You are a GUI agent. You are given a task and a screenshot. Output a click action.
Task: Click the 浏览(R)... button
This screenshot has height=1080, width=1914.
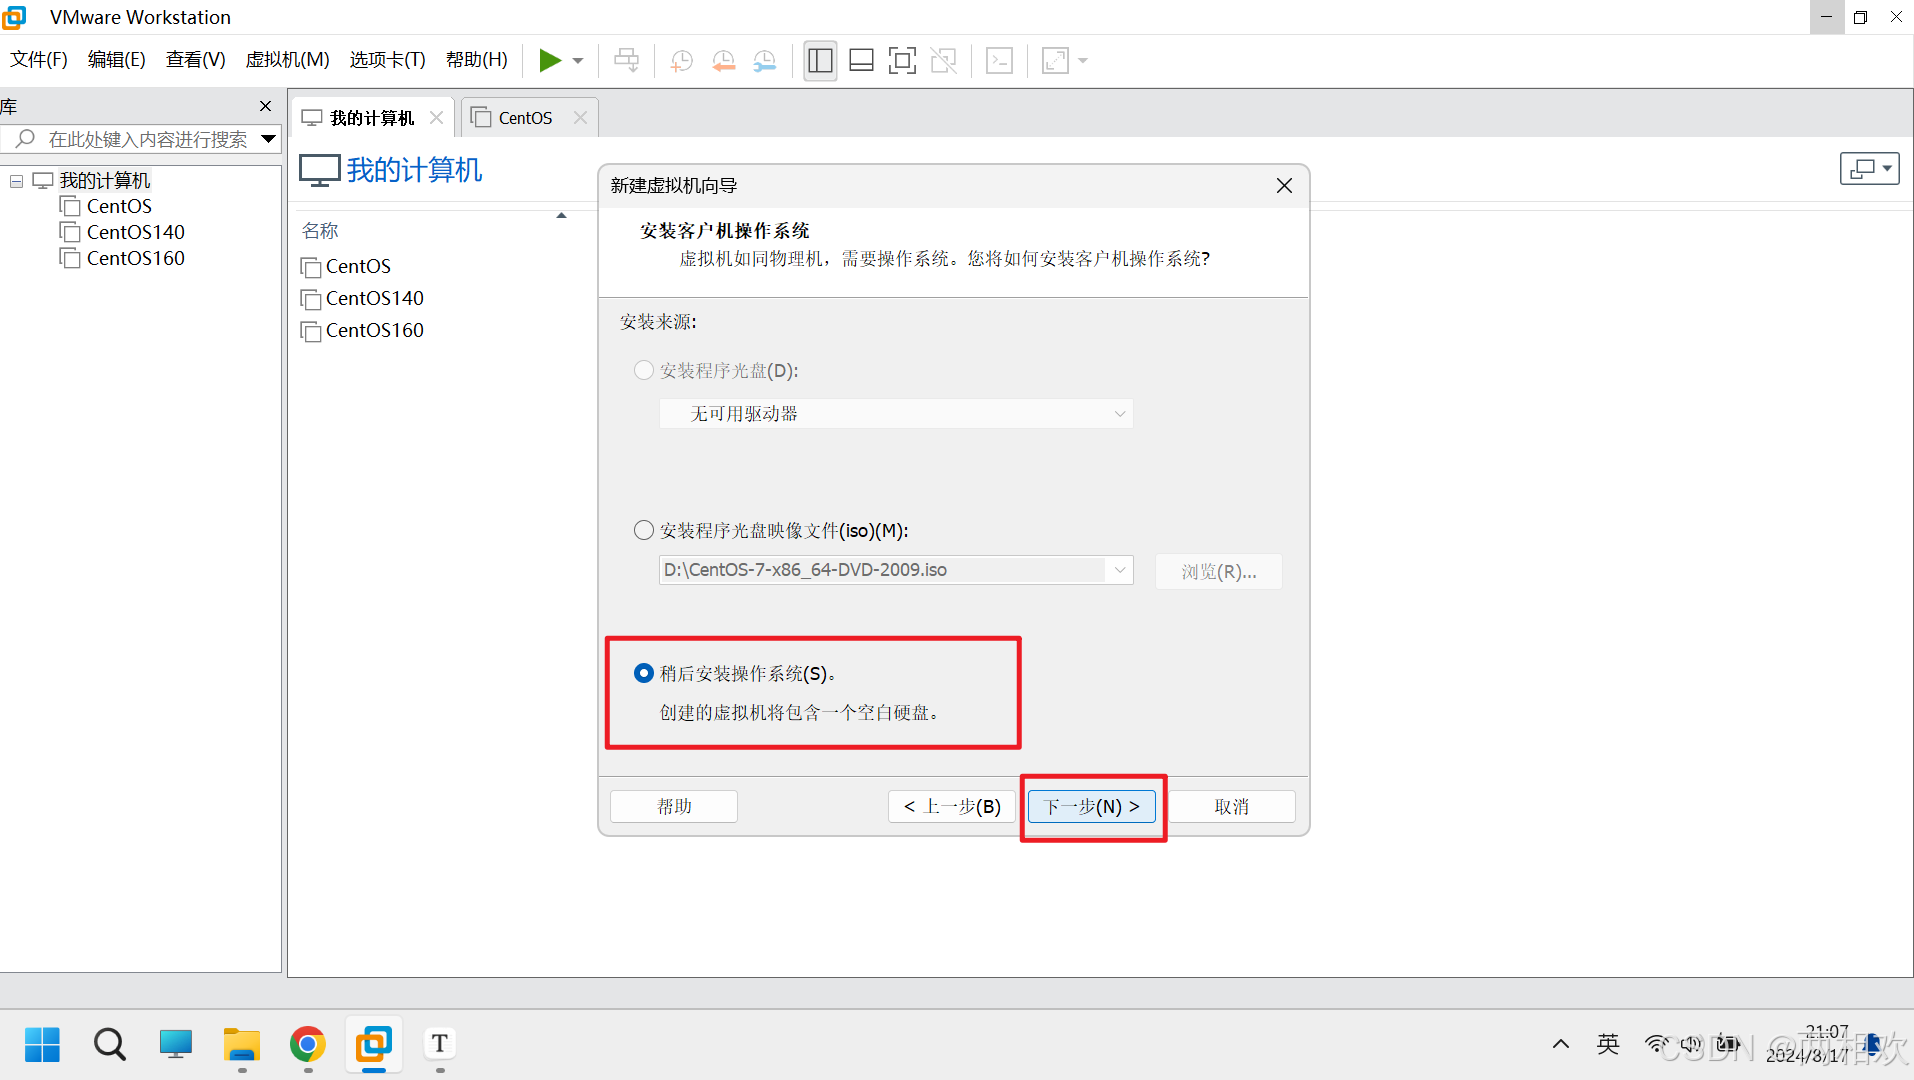pyautogui.click(x=1218, y=572)
